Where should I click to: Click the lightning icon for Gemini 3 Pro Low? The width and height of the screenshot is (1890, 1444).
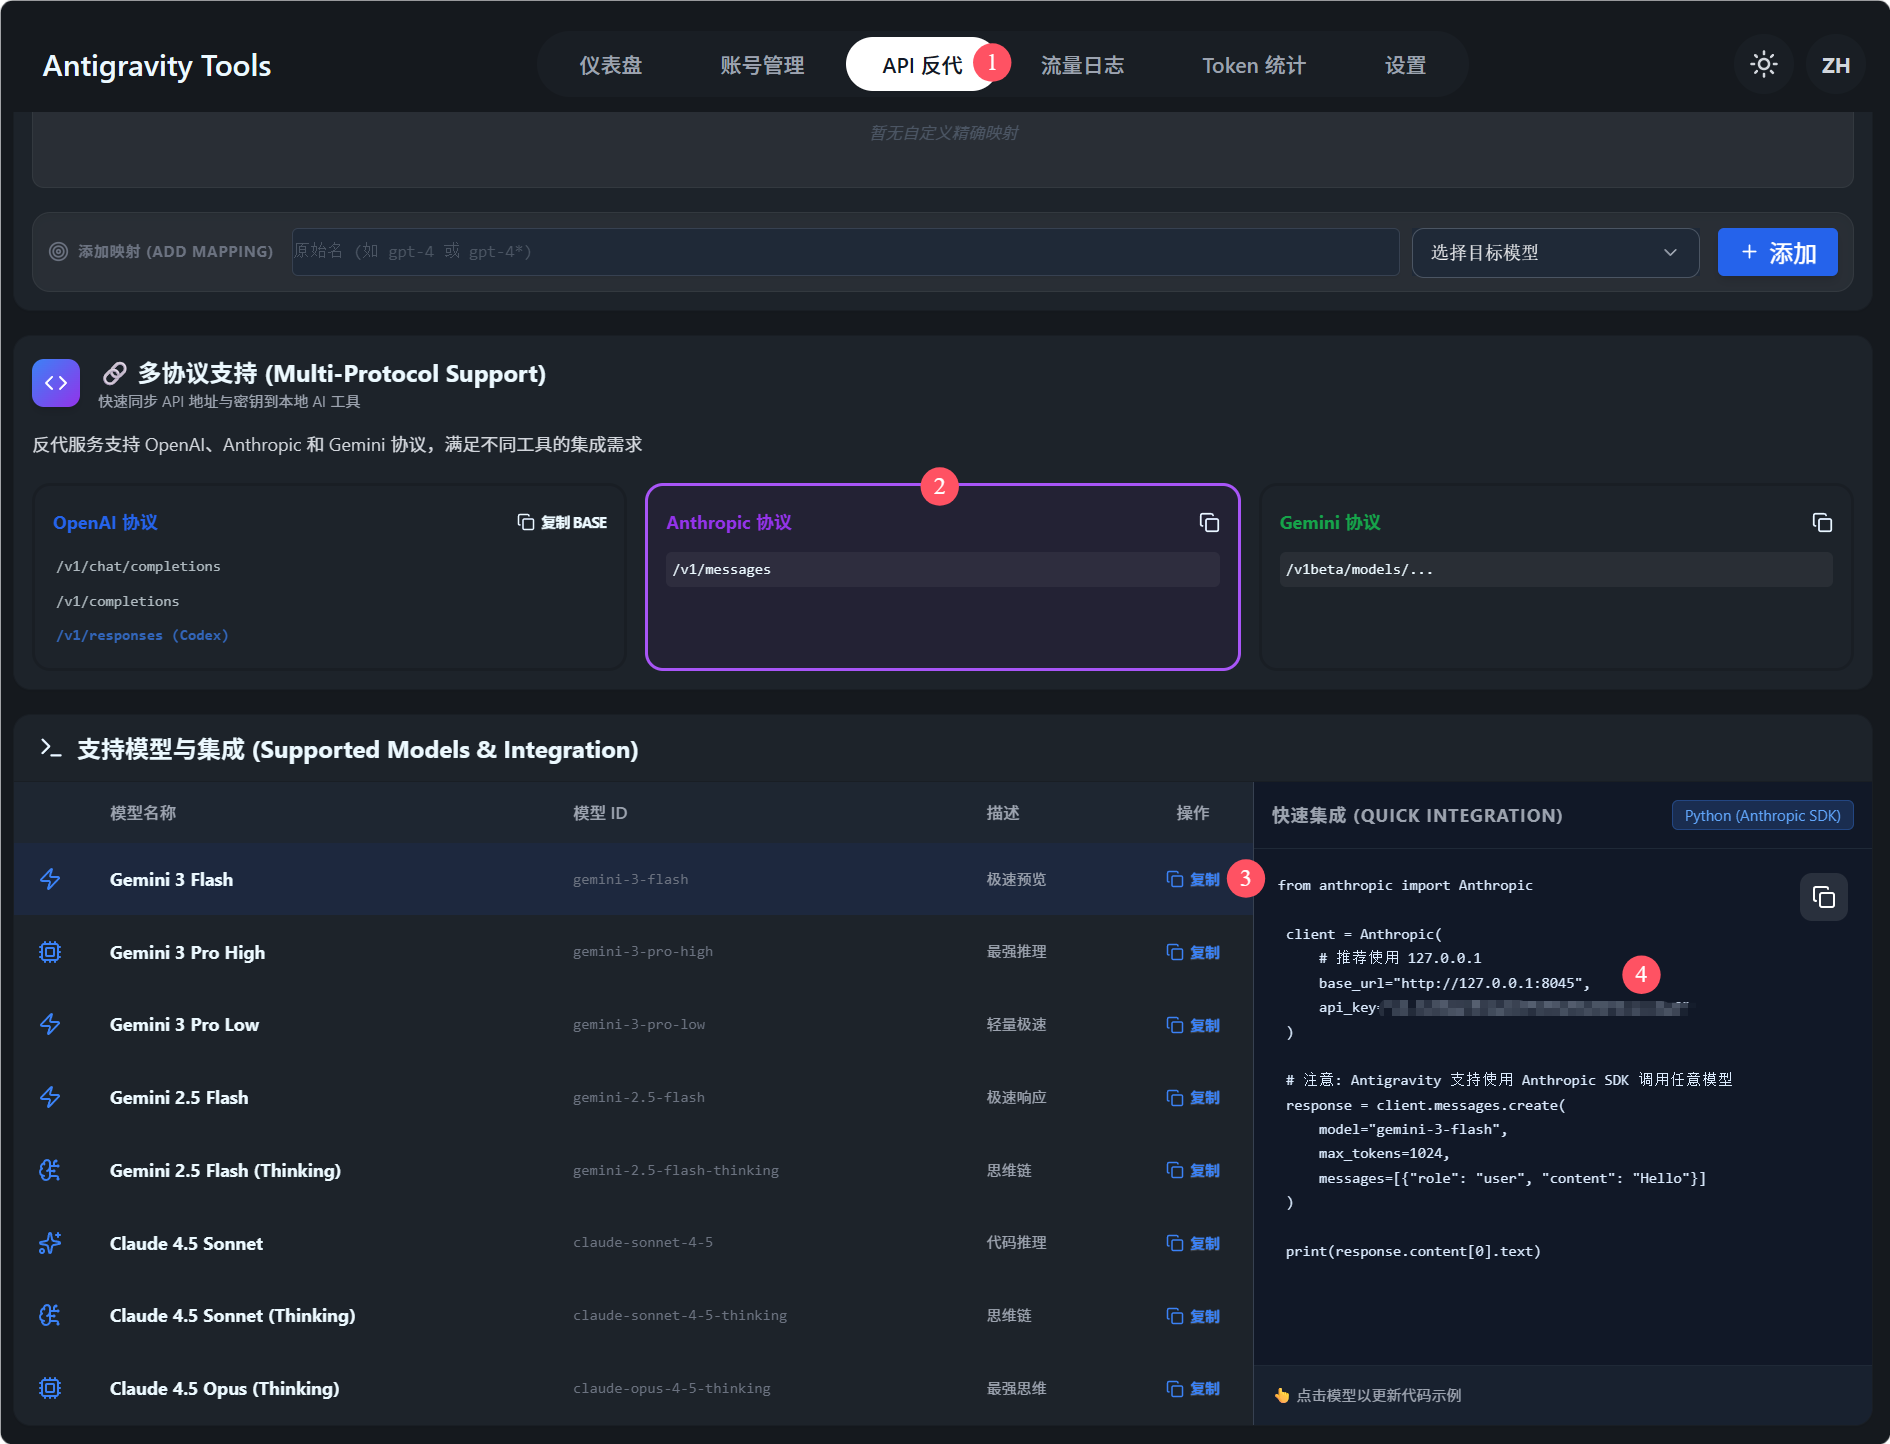50,1025
